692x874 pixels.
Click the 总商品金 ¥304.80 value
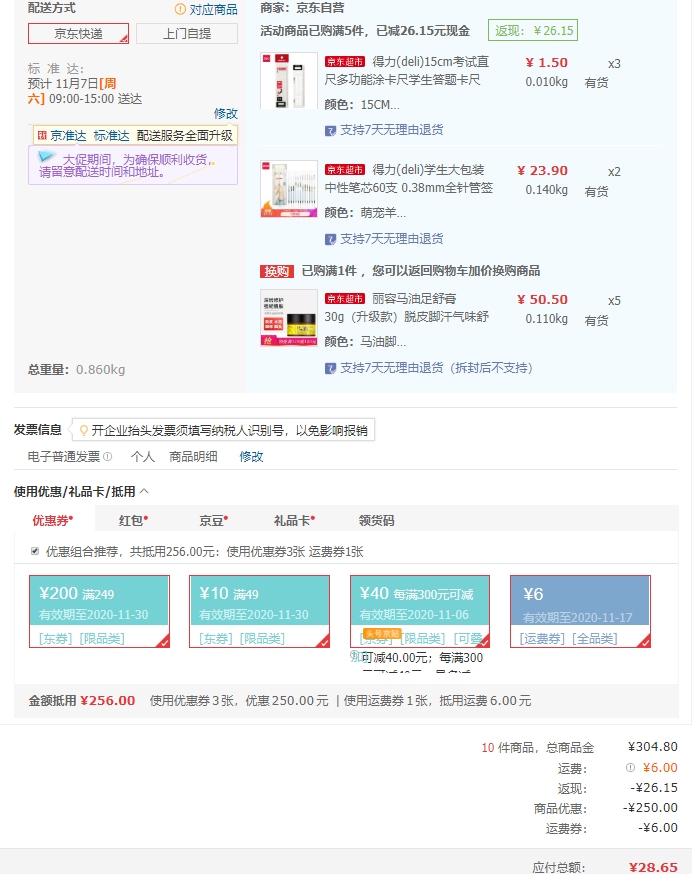[652, 747]
